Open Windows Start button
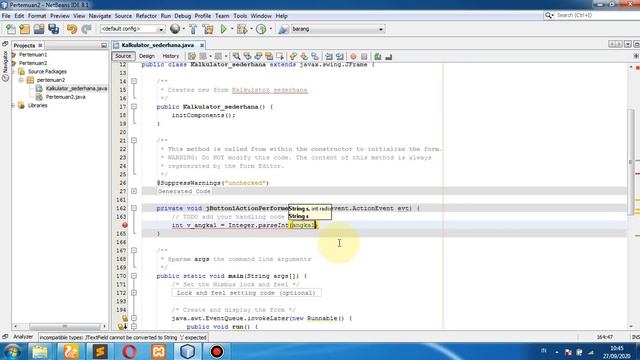Screen dimensions: 640x360 (x=12, y=351)
